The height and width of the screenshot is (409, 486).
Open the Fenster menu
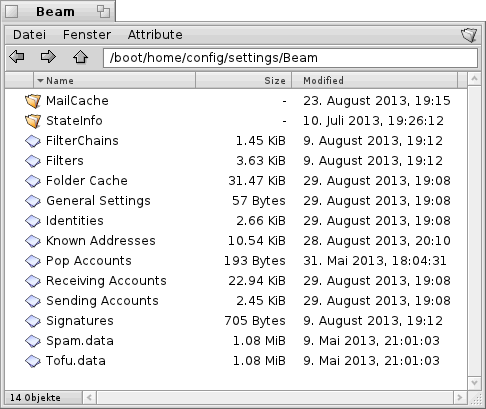87,35
